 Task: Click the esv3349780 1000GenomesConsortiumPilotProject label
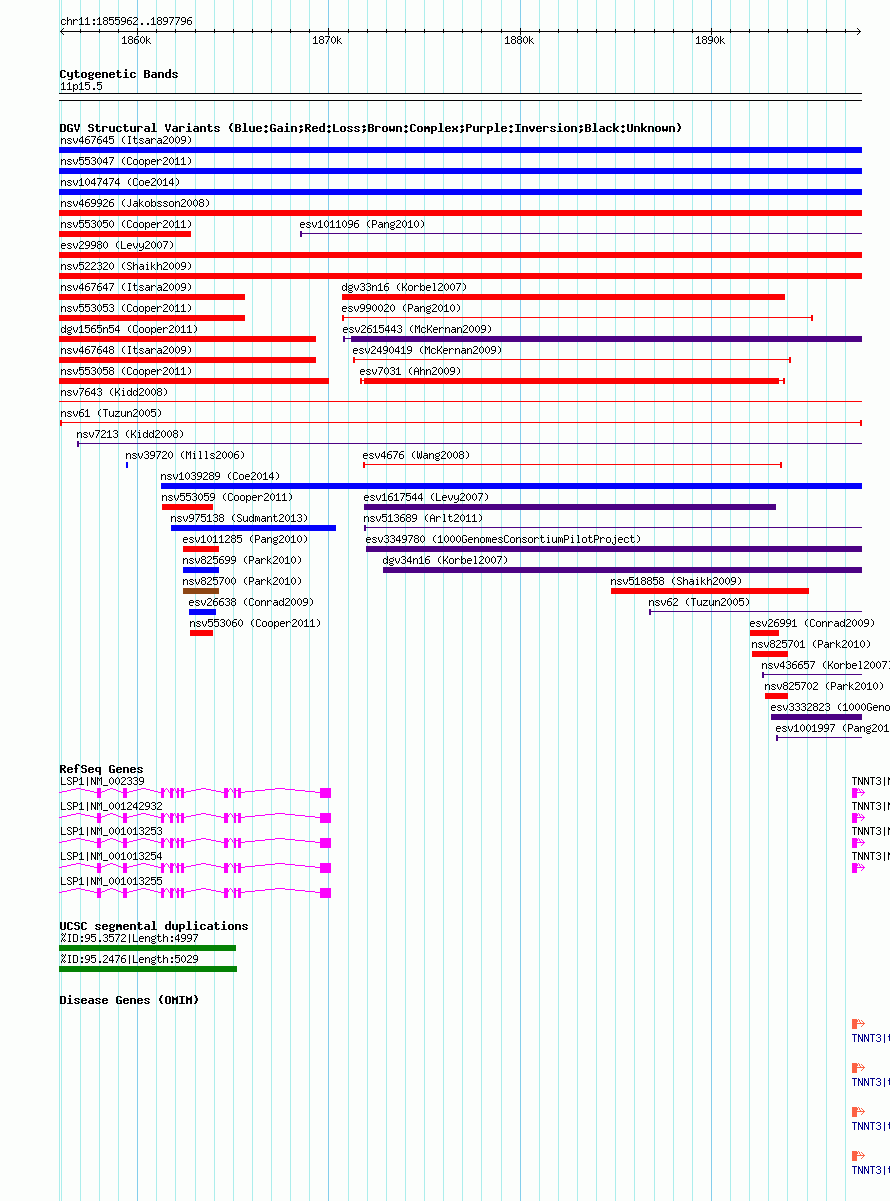pyautogui.click(x=503, y=539)
